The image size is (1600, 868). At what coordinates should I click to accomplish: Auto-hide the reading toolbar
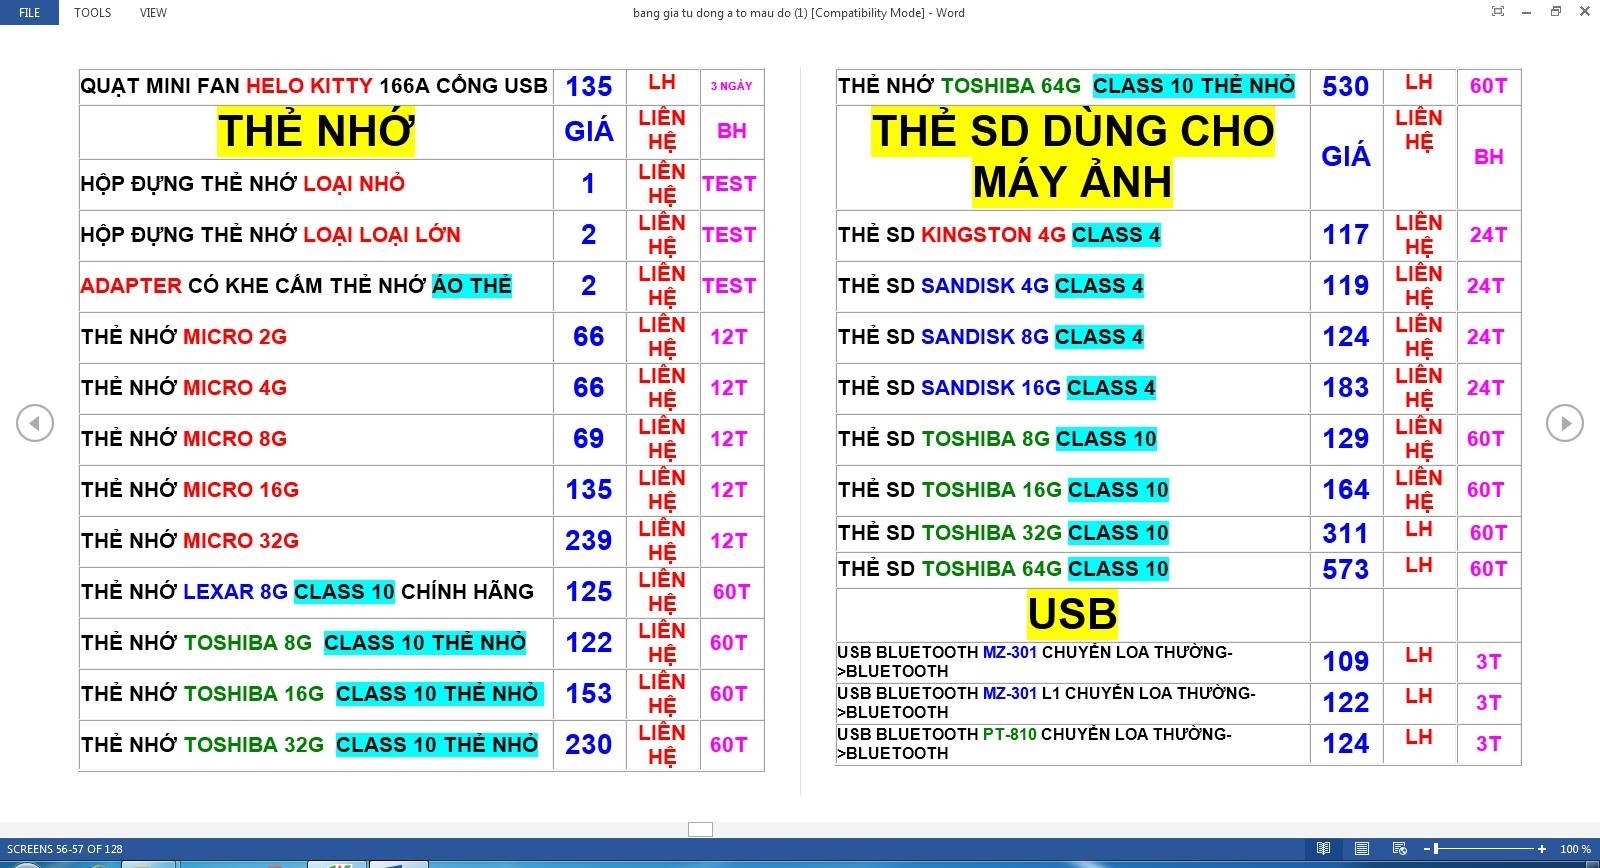1497,12
